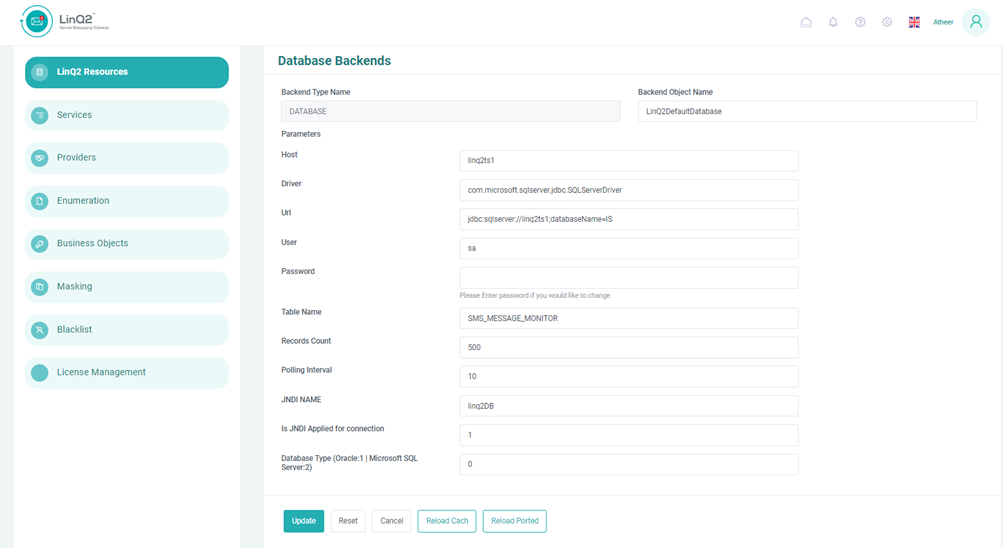The image size is (1003, 548).
Task: Click the JNDI NAME label
Action: pyautogui.click(x=301, y=400)
